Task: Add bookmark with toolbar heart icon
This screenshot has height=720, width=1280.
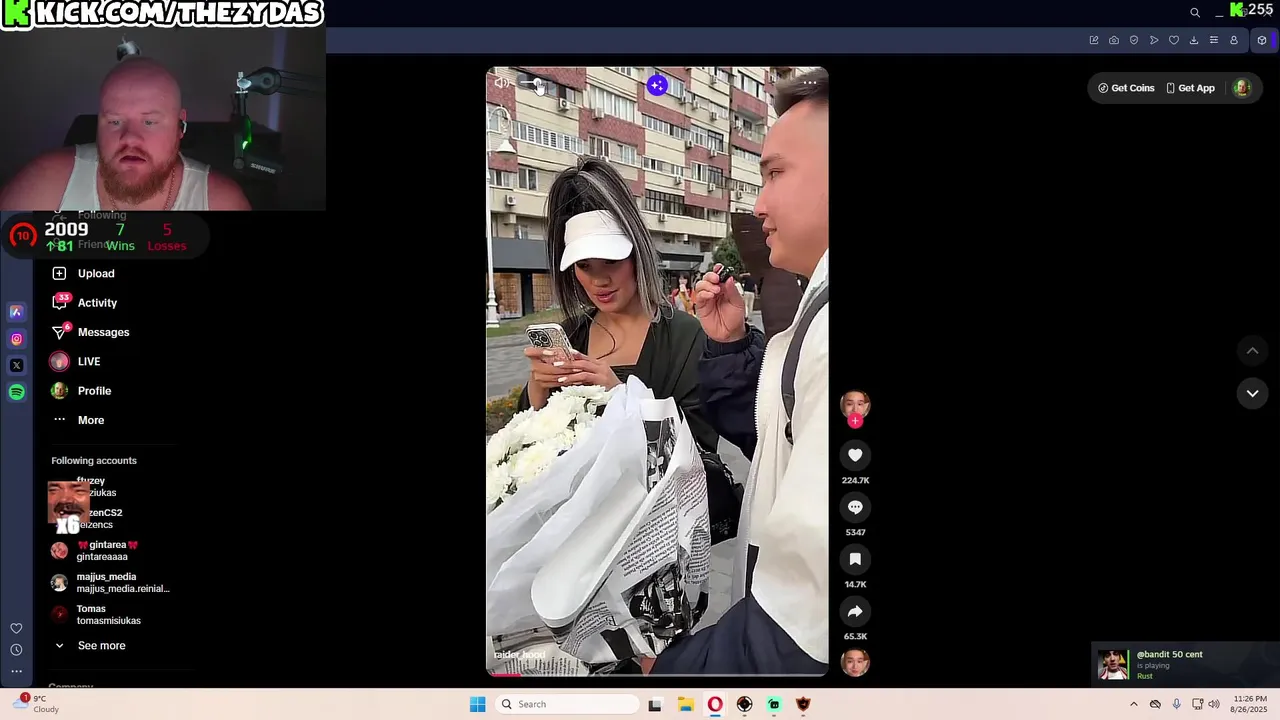Action: [x=1174, y=40]
